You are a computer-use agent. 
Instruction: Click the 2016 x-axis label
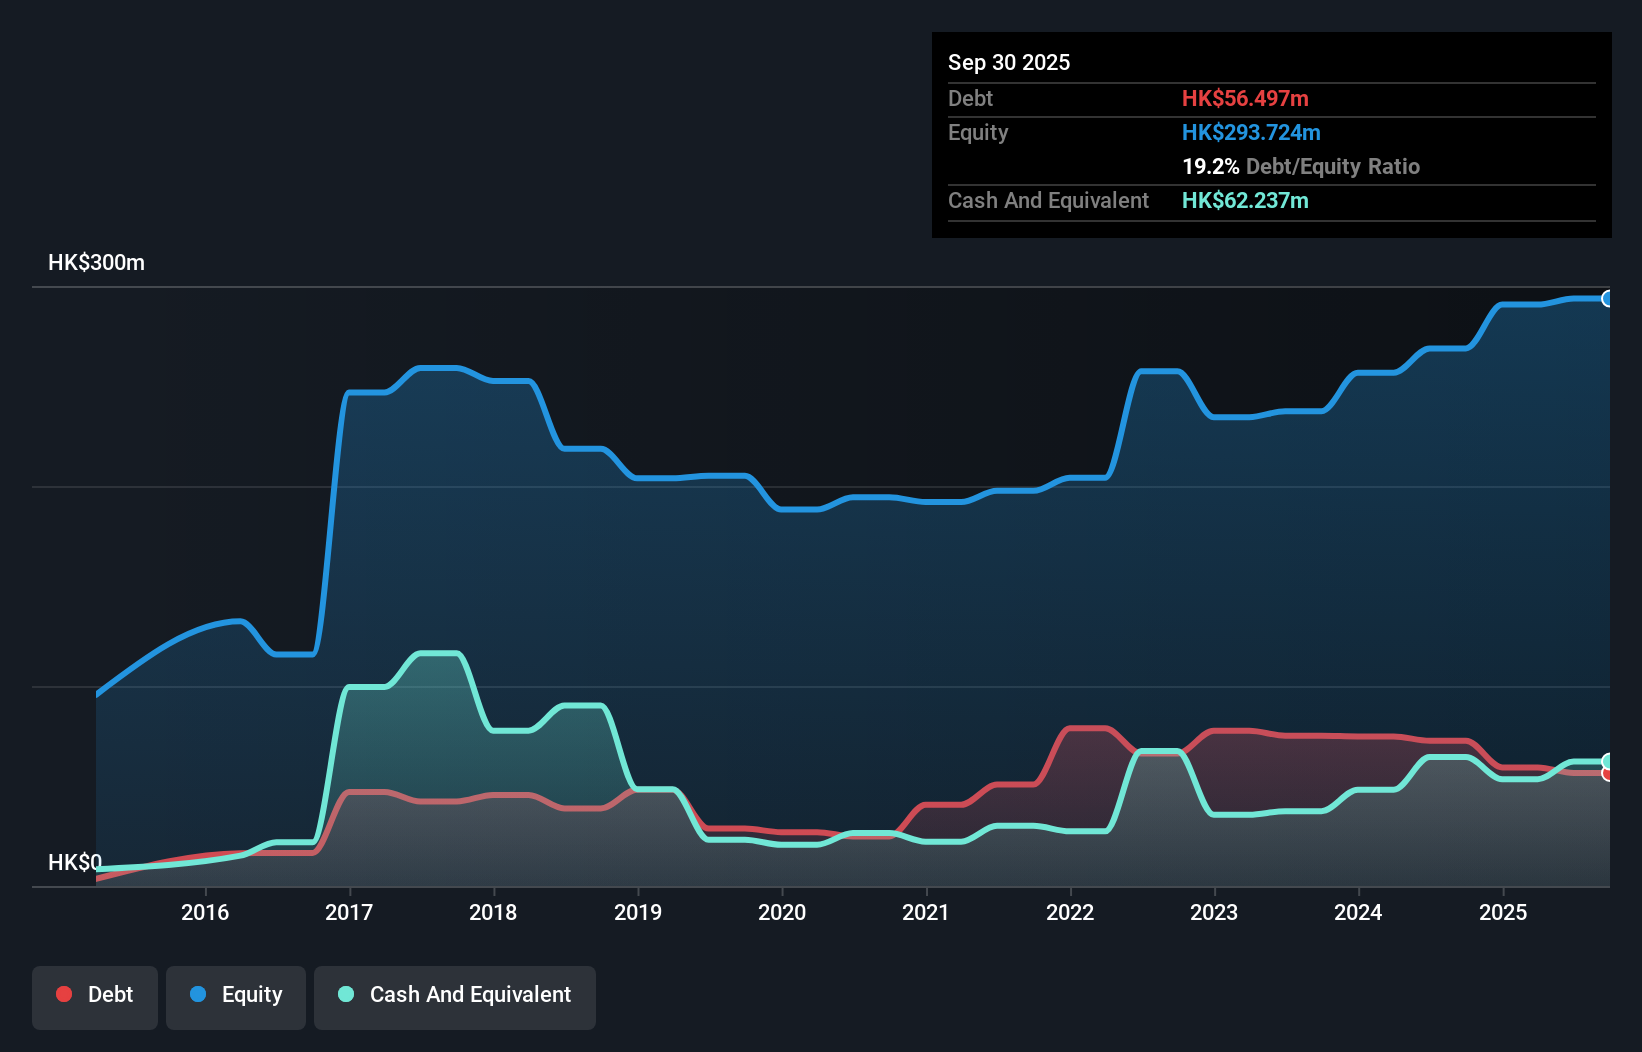point(205,912)
